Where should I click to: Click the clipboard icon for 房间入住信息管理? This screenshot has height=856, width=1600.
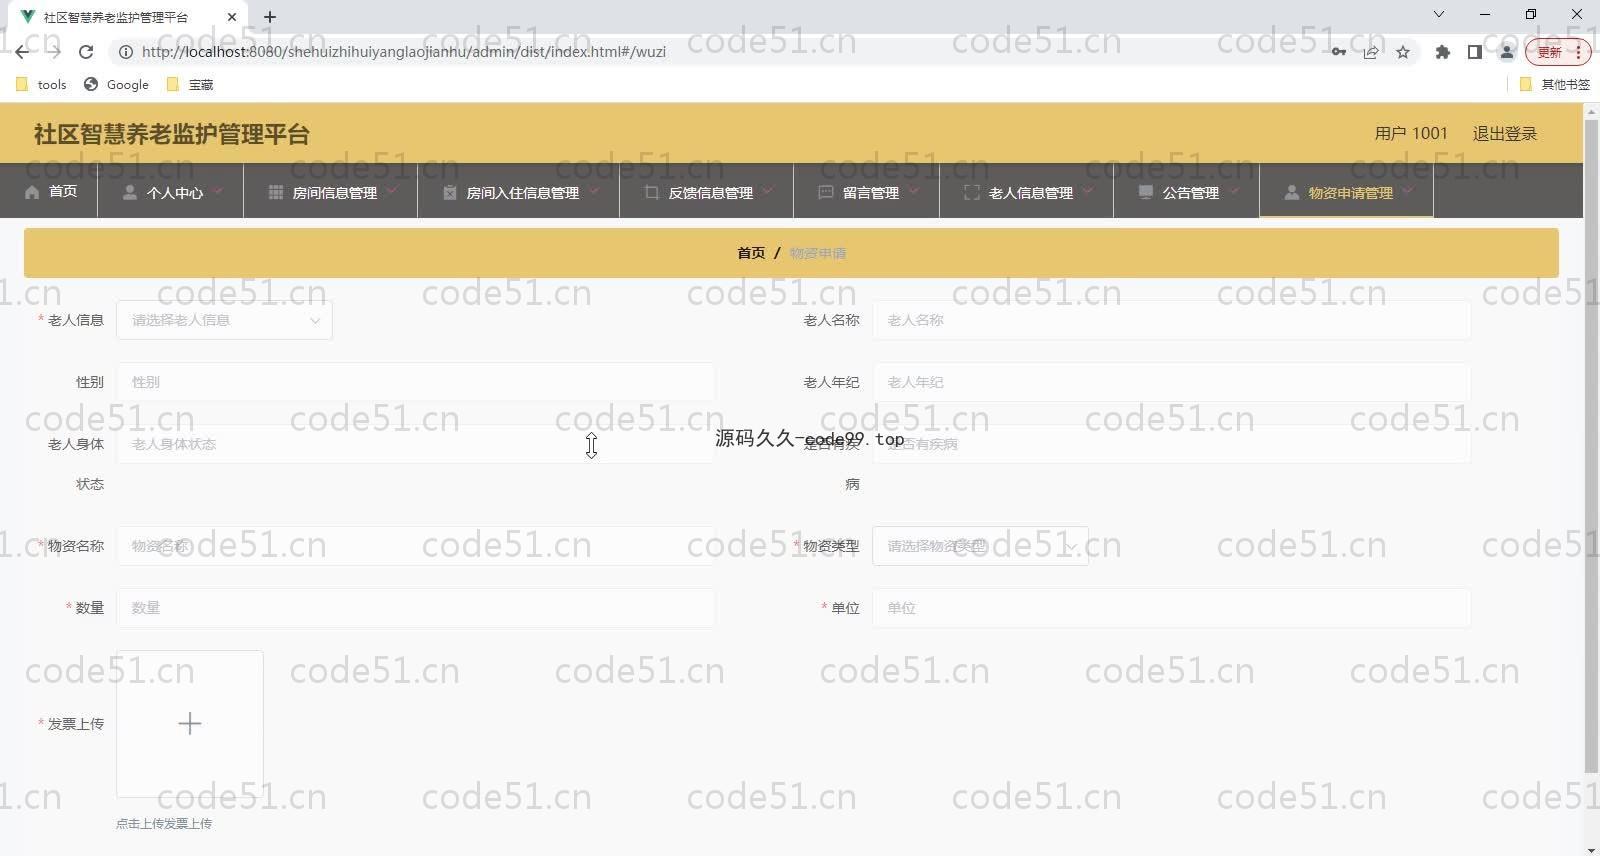450,192
